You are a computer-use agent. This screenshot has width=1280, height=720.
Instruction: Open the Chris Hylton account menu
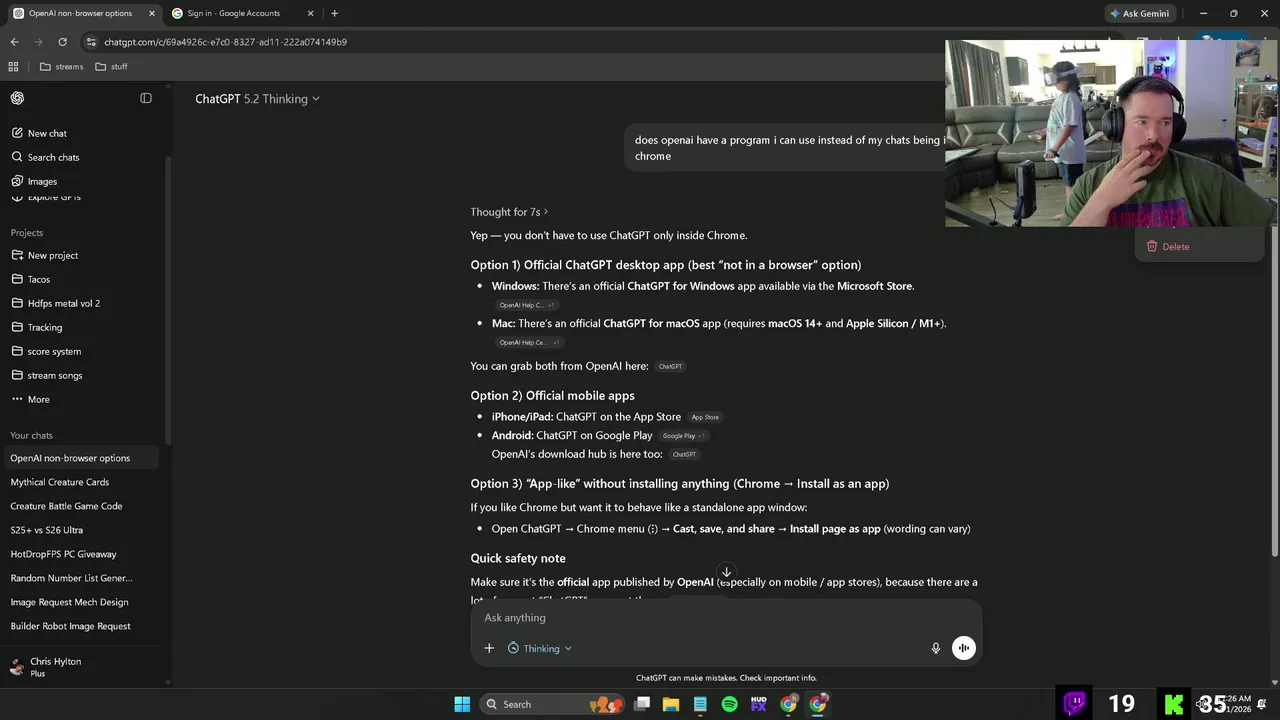coord(82,667)
